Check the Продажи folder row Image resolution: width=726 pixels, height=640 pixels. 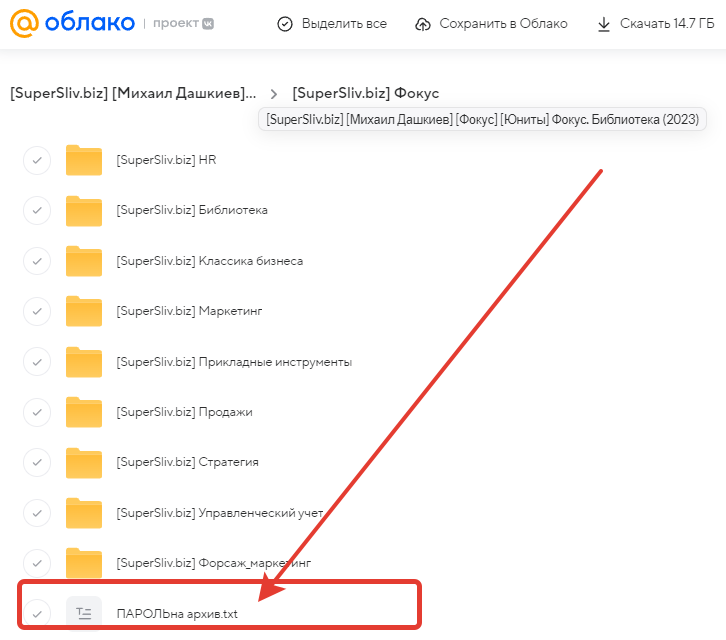pyautogui.click(x=37, y=412)
